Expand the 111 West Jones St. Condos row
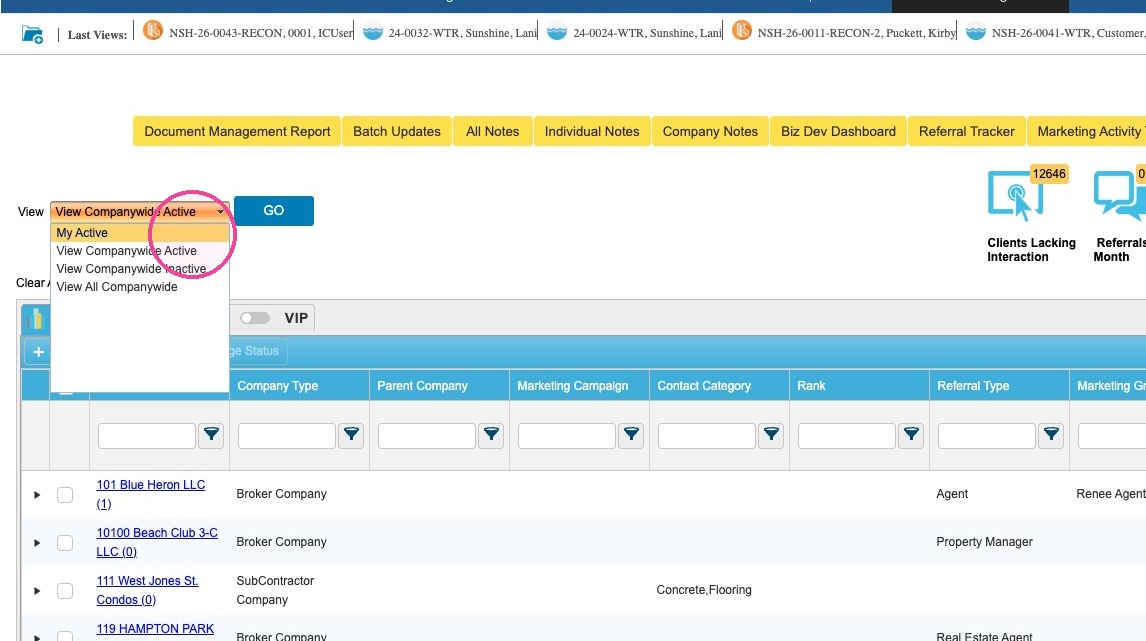Viewport: 1146px width, 641px height. pos(37,591)
